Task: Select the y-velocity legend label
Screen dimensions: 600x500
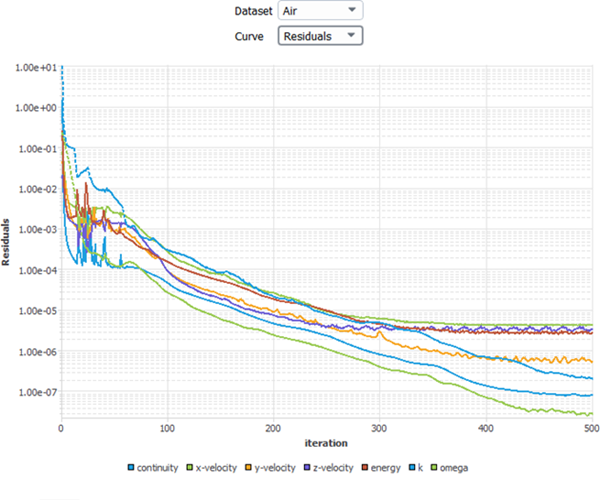Action: pyautogui.click(x=275, y=468)
